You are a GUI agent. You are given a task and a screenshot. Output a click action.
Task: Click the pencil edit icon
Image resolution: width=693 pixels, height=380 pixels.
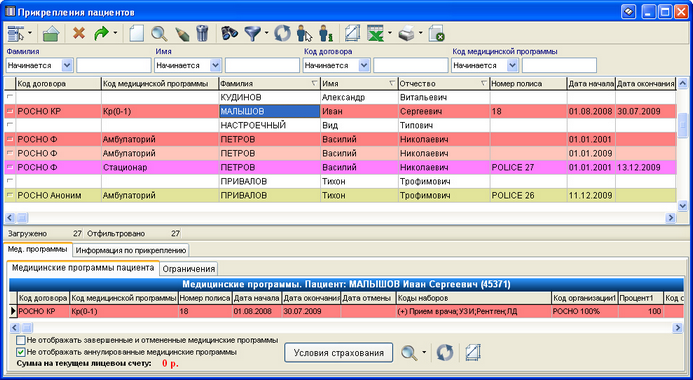(182, 34)
